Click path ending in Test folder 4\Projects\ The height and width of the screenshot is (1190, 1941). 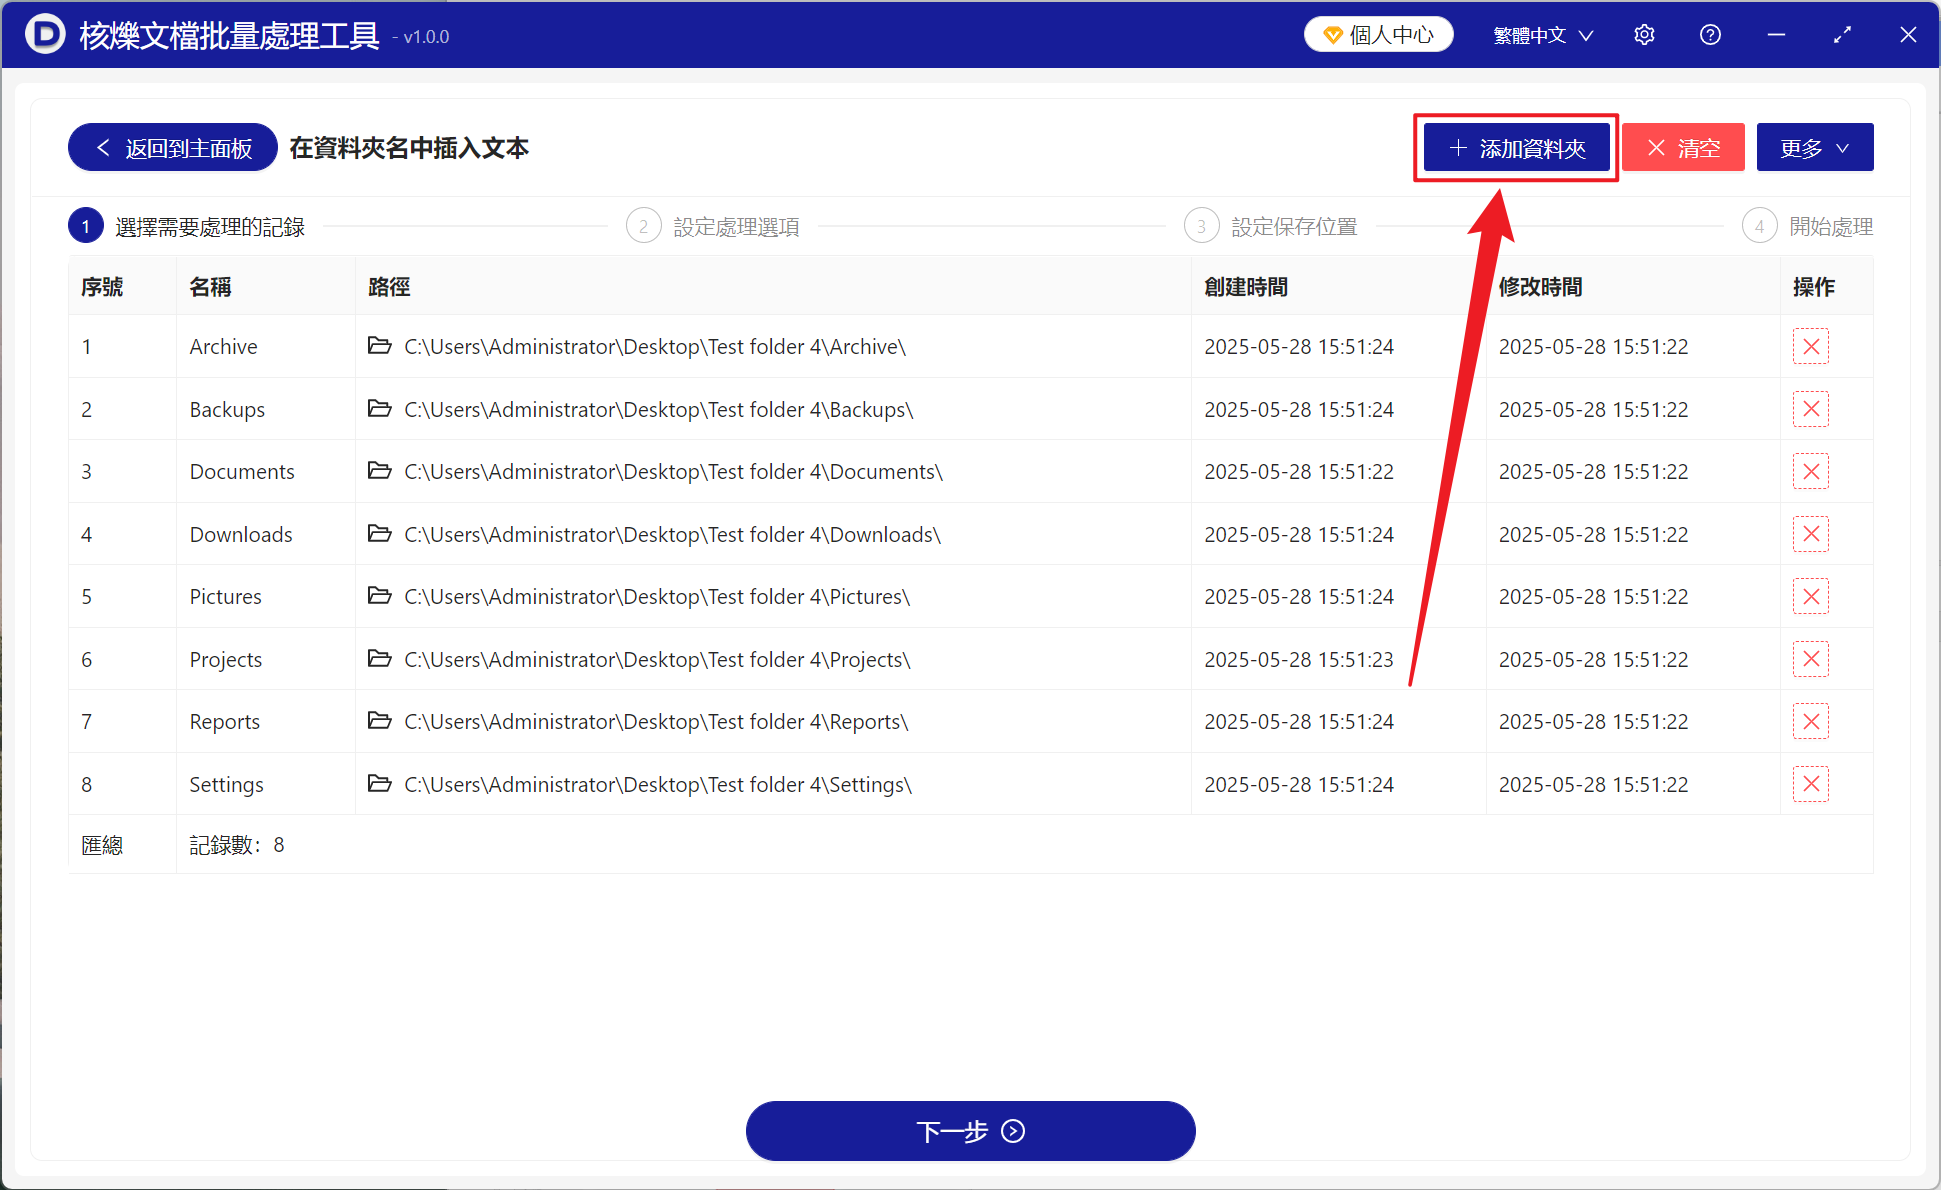657,659
